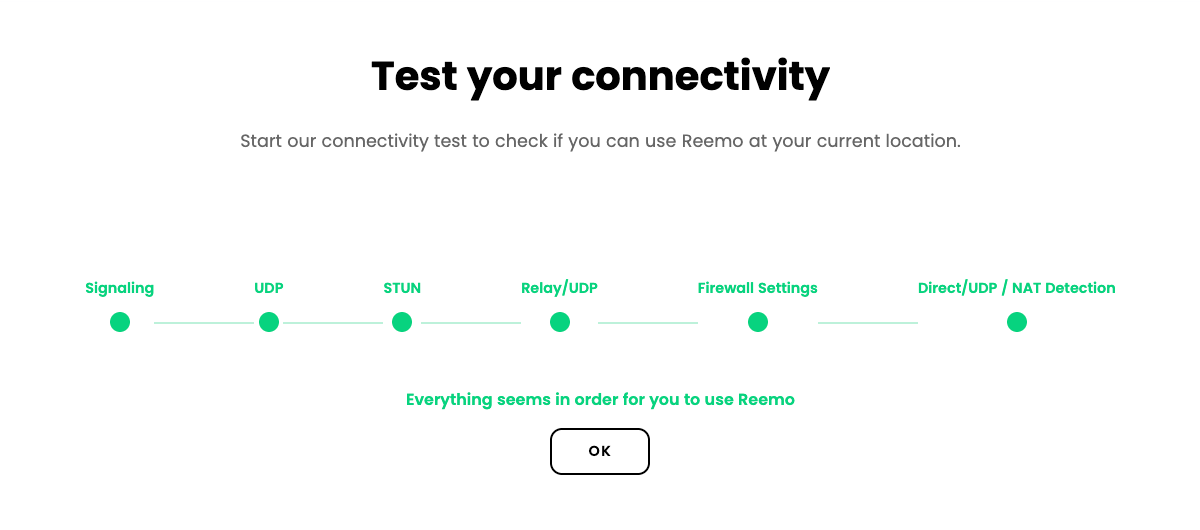
Task: Select the Firewall Settings status dot
Action: [758, 322]
